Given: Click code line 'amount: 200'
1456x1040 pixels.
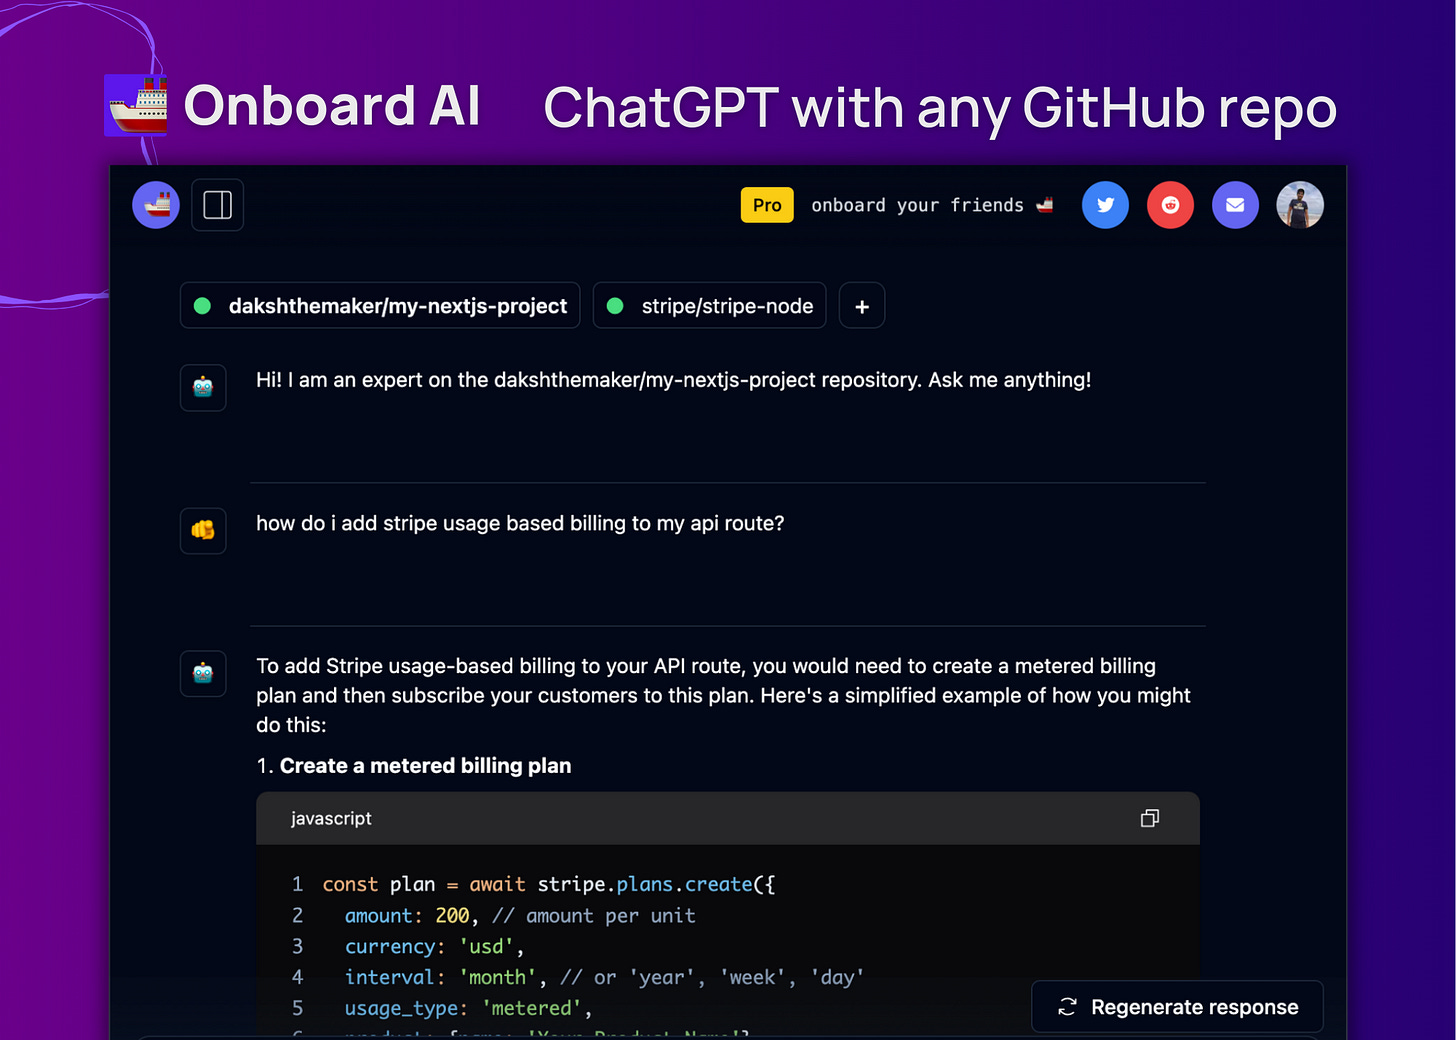Looking at the screenshot, I should (x=520, y=916).
